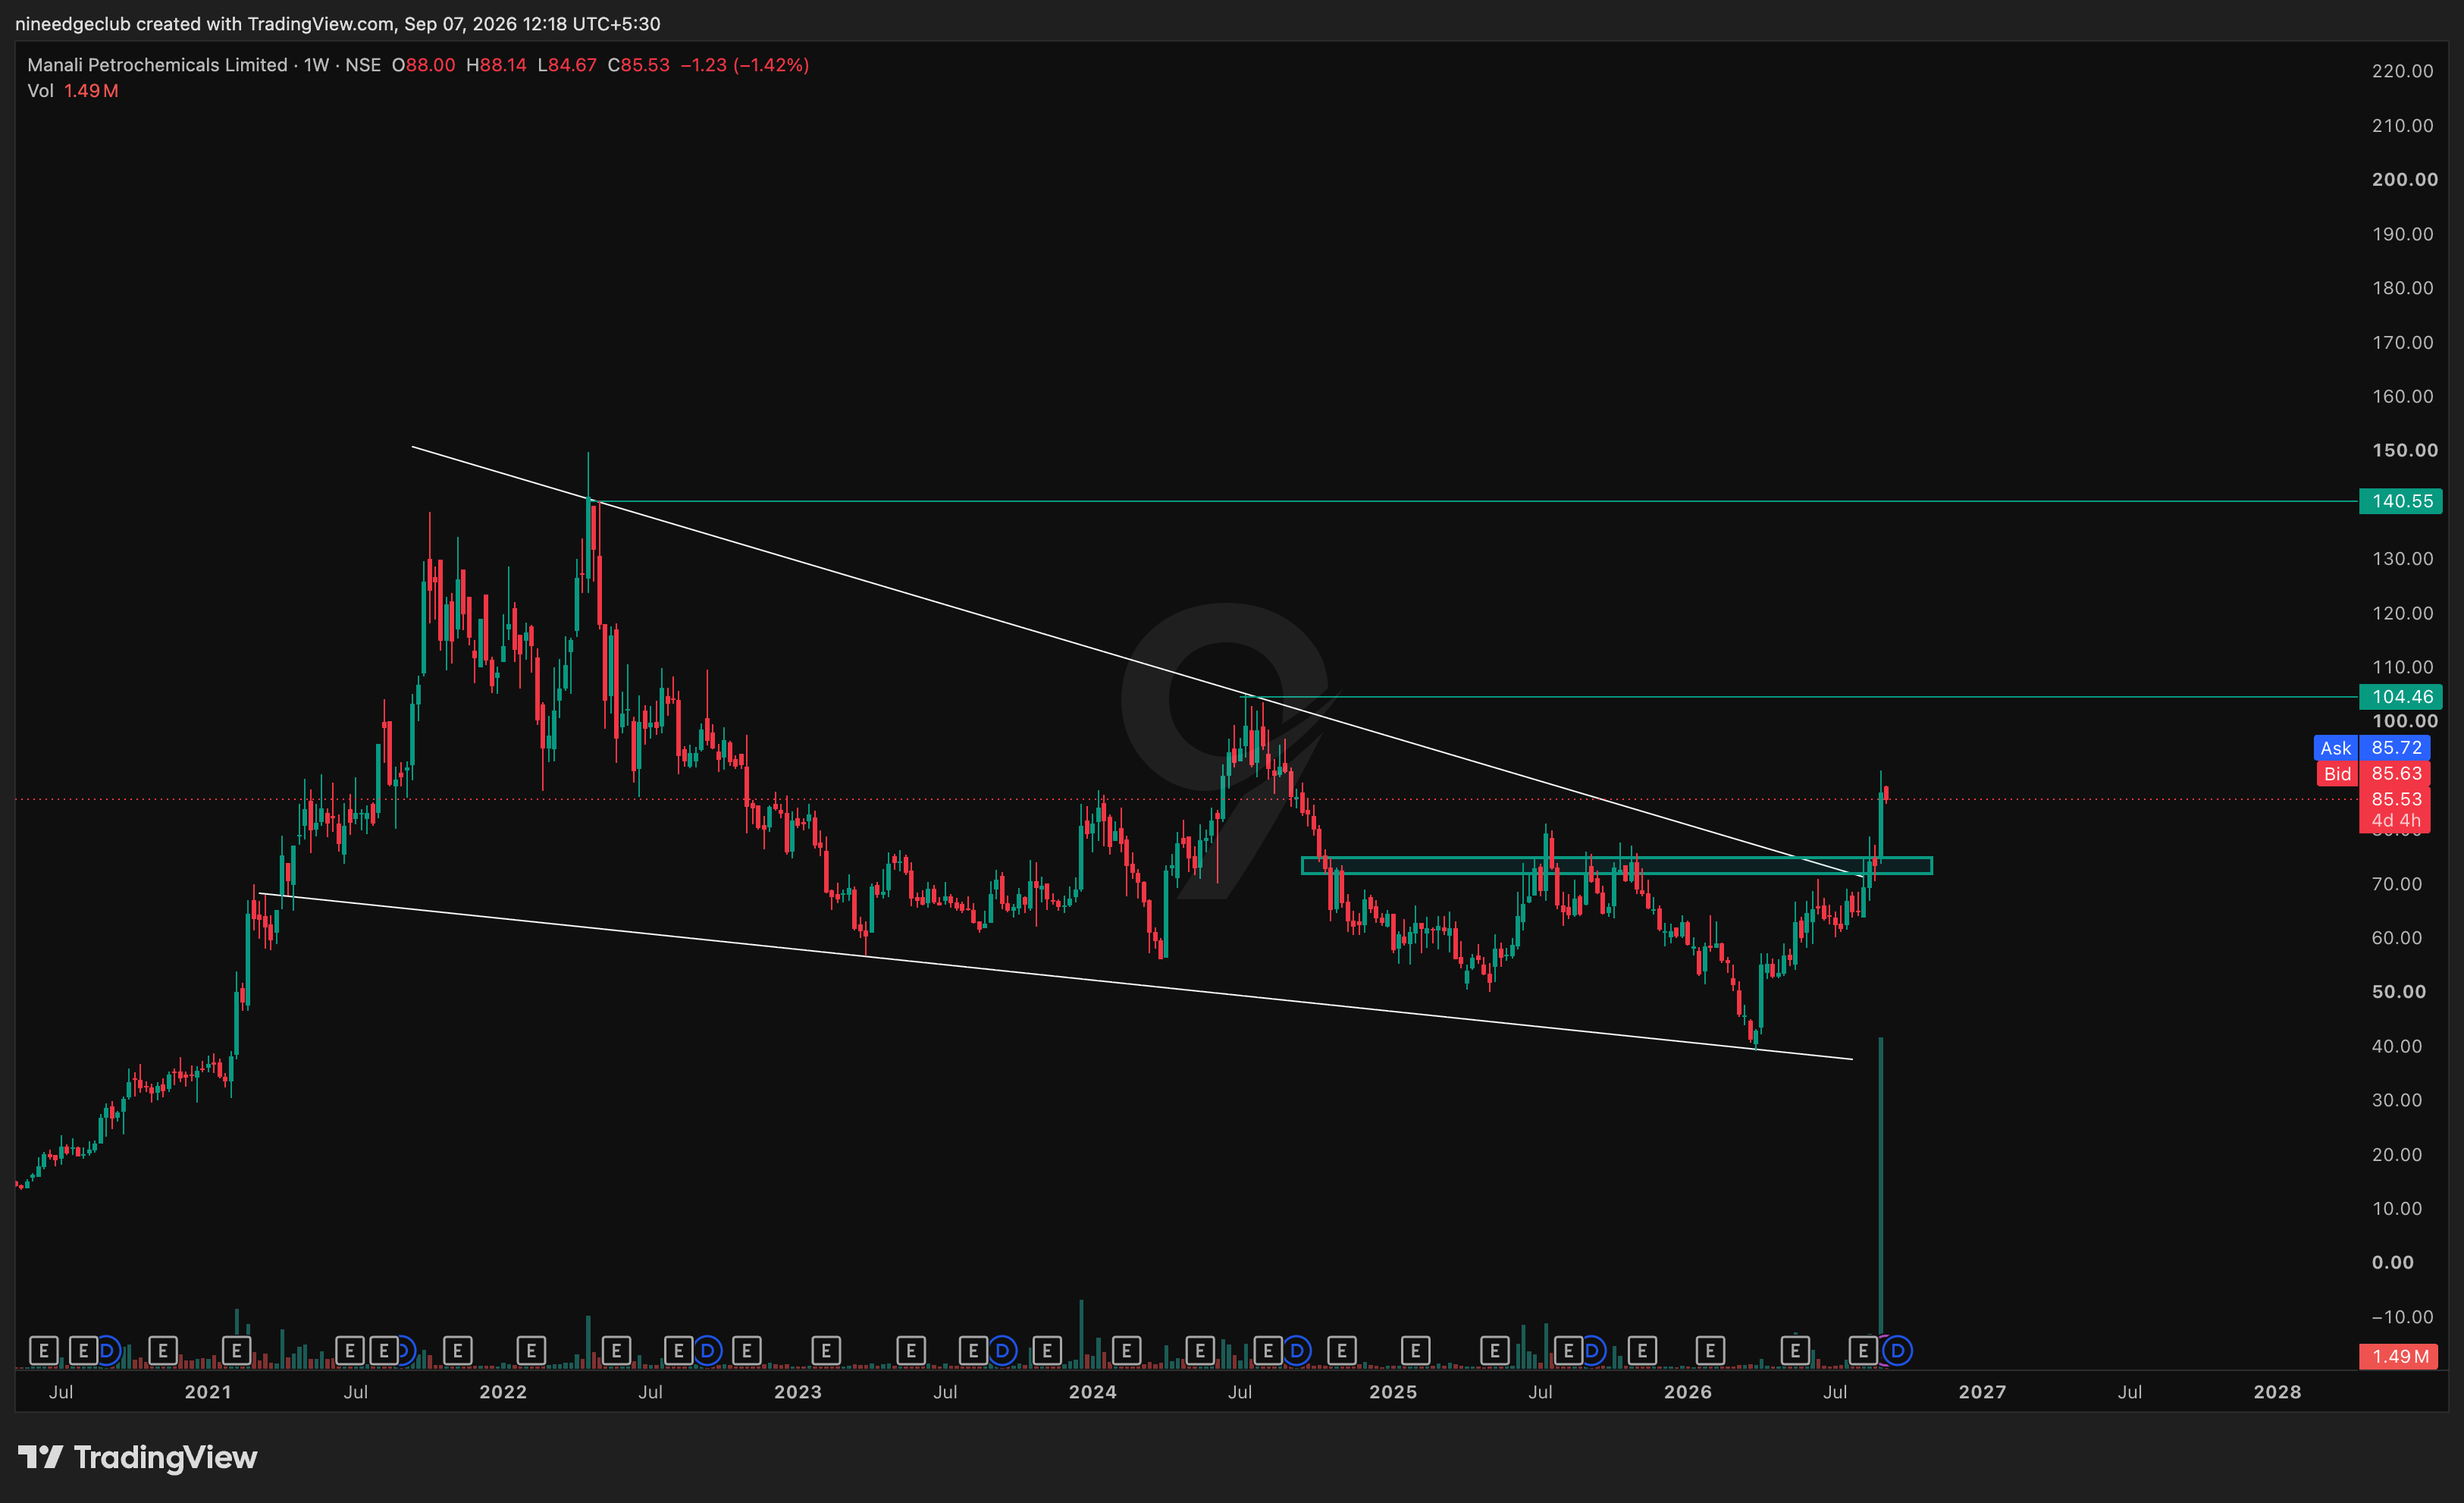The height and width of the screenshot is (1503, 2464).
Task: Open the last 2025 earnings marker before 2026
Action: [1642, 1351]
